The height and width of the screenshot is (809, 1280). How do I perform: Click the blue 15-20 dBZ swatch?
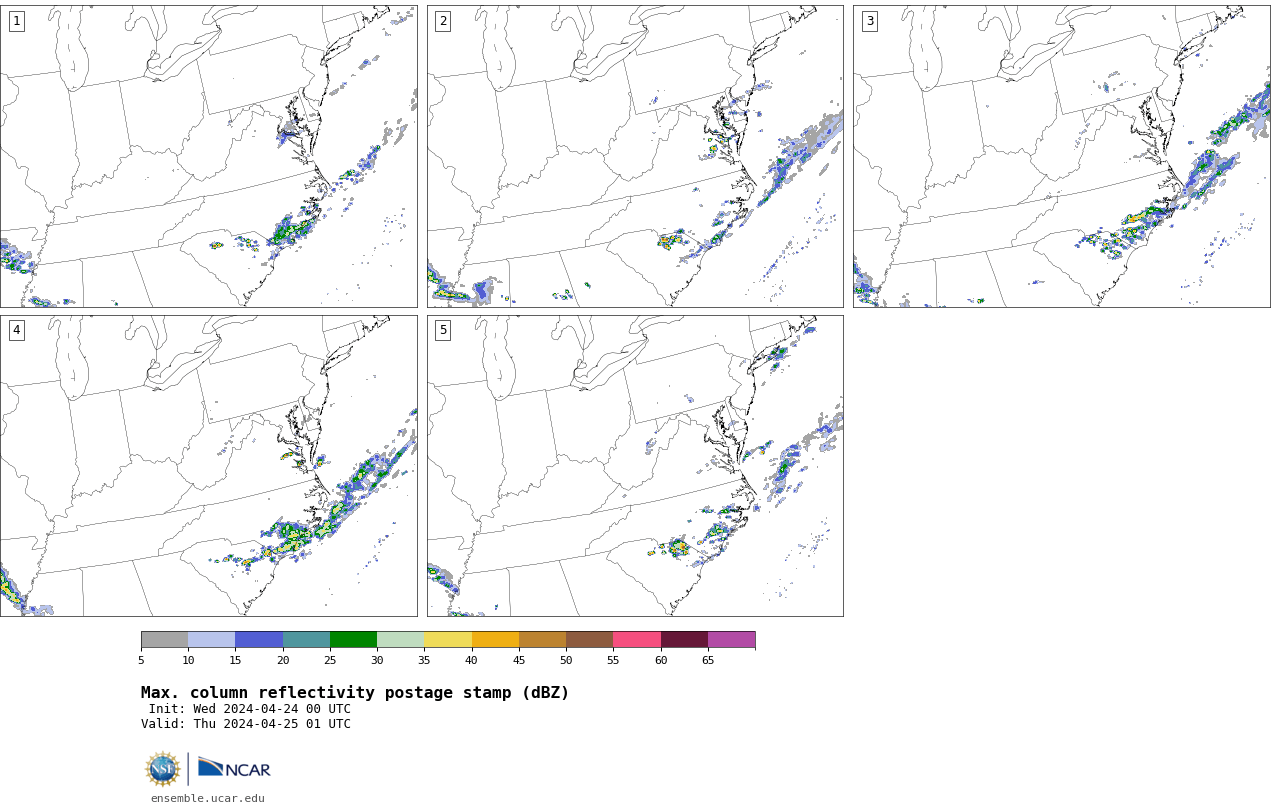(x=259, y=640)
